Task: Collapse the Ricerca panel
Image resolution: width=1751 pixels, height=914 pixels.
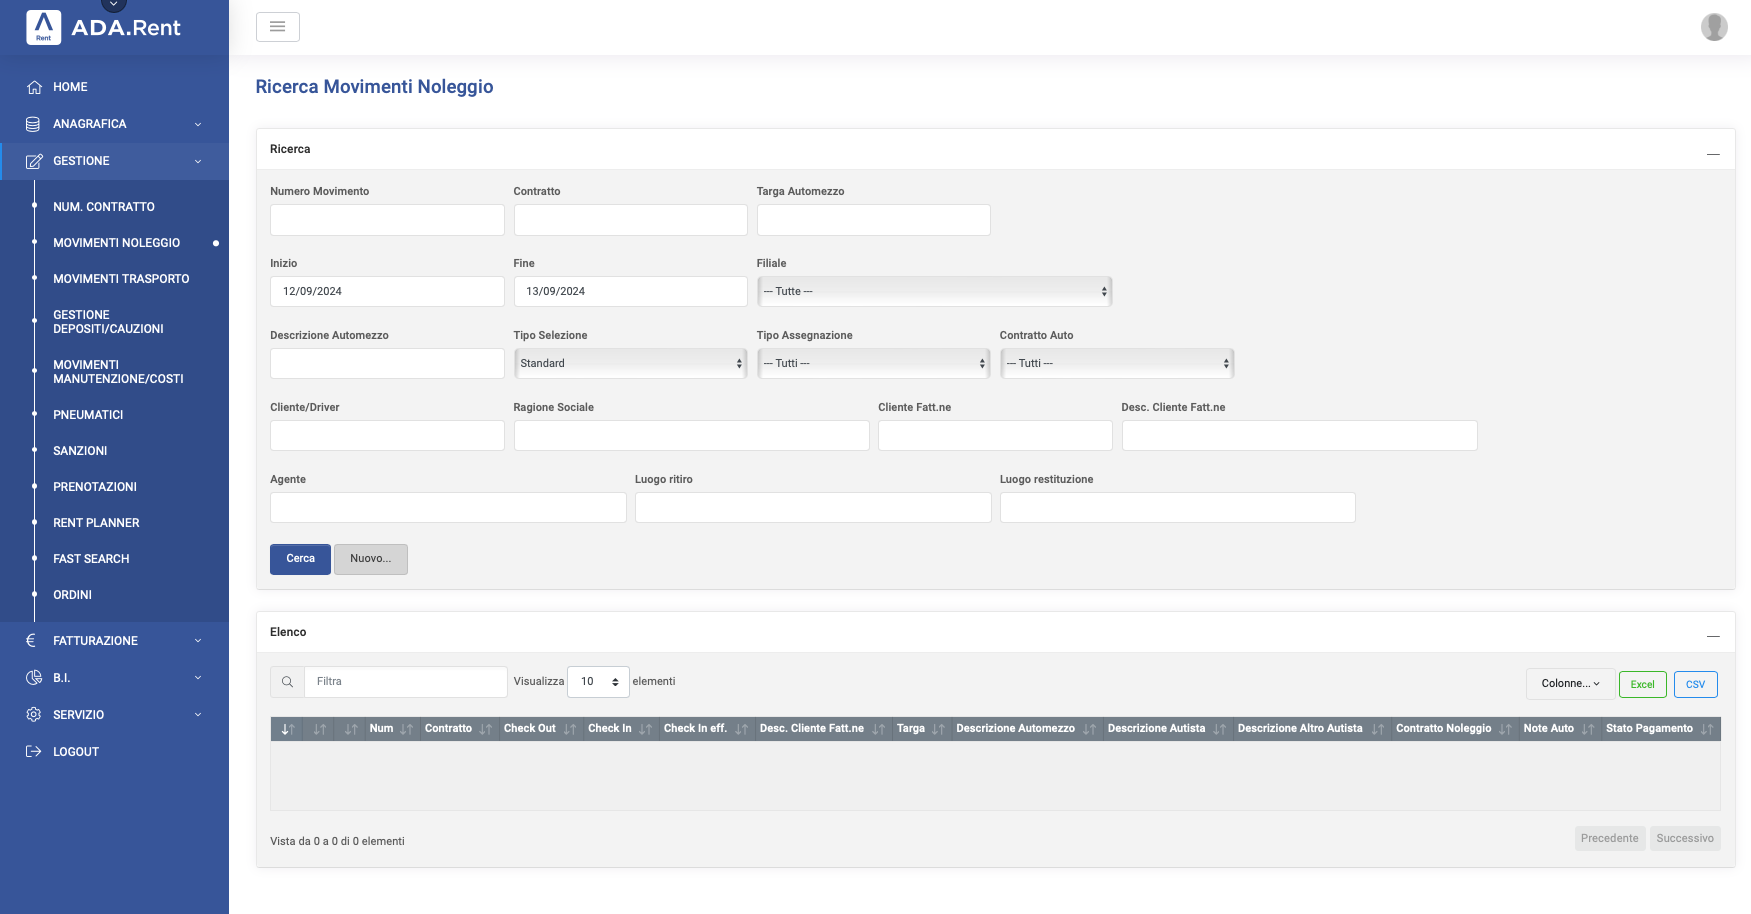Action: (x=1712, y=154)
